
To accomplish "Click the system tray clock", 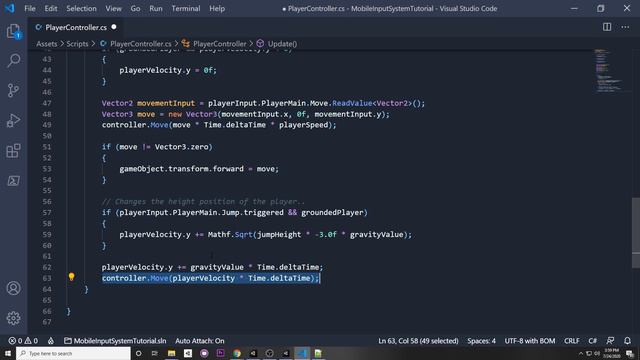I will coord(611,353).
